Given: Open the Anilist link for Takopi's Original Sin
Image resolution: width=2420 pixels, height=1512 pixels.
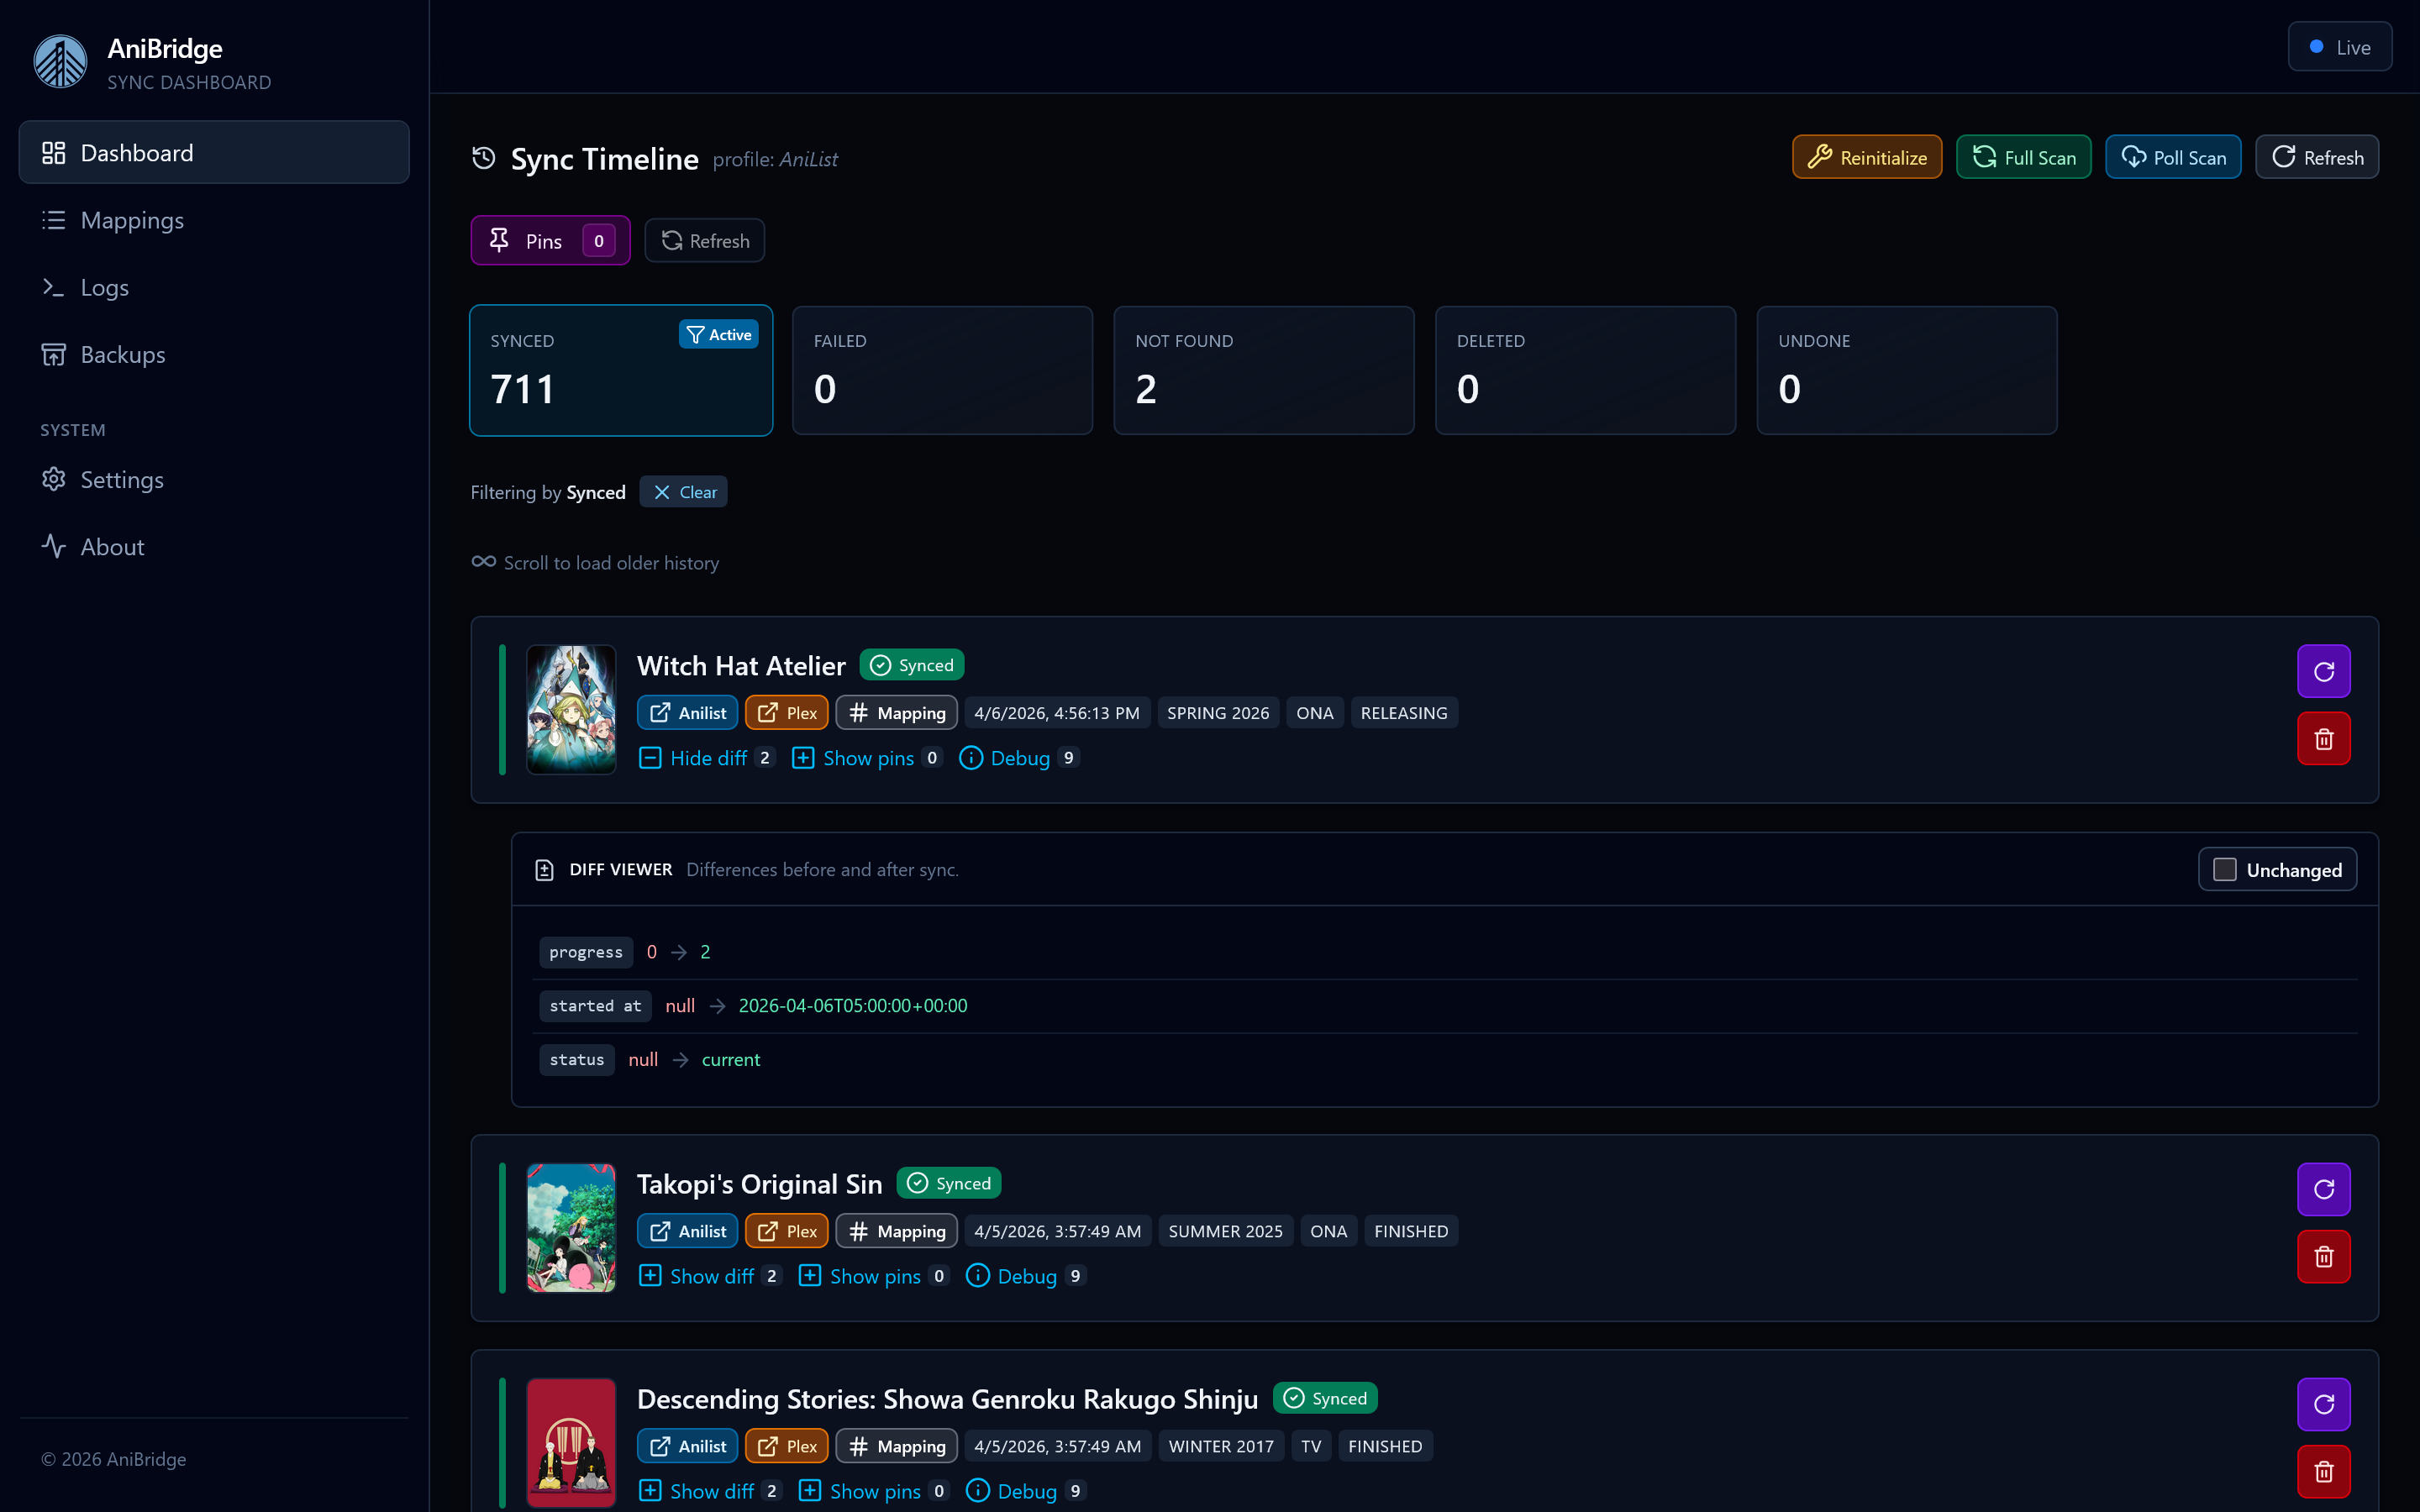Looking at the screenshot, I should 687,1231.
